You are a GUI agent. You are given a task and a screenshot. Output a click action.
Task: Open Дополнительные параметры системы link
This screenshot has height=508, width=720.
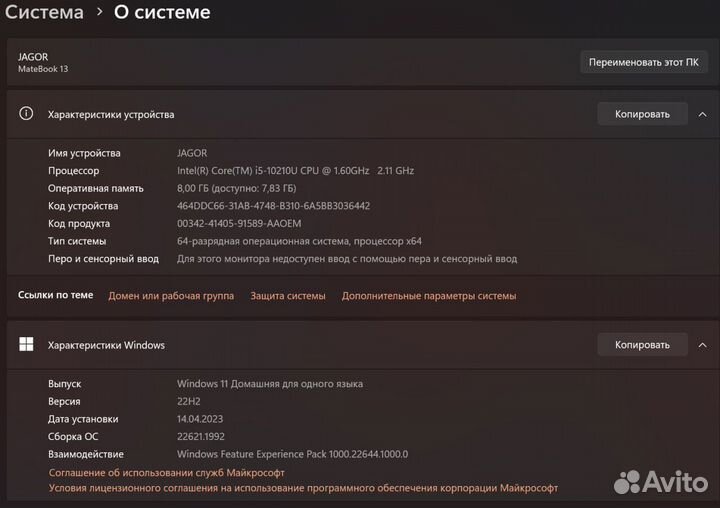(429, 296)
